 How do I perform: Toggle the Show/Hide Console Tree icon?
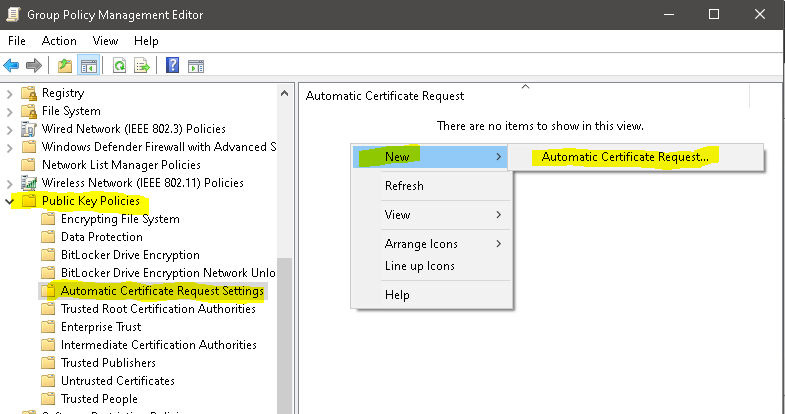(88, 66)
